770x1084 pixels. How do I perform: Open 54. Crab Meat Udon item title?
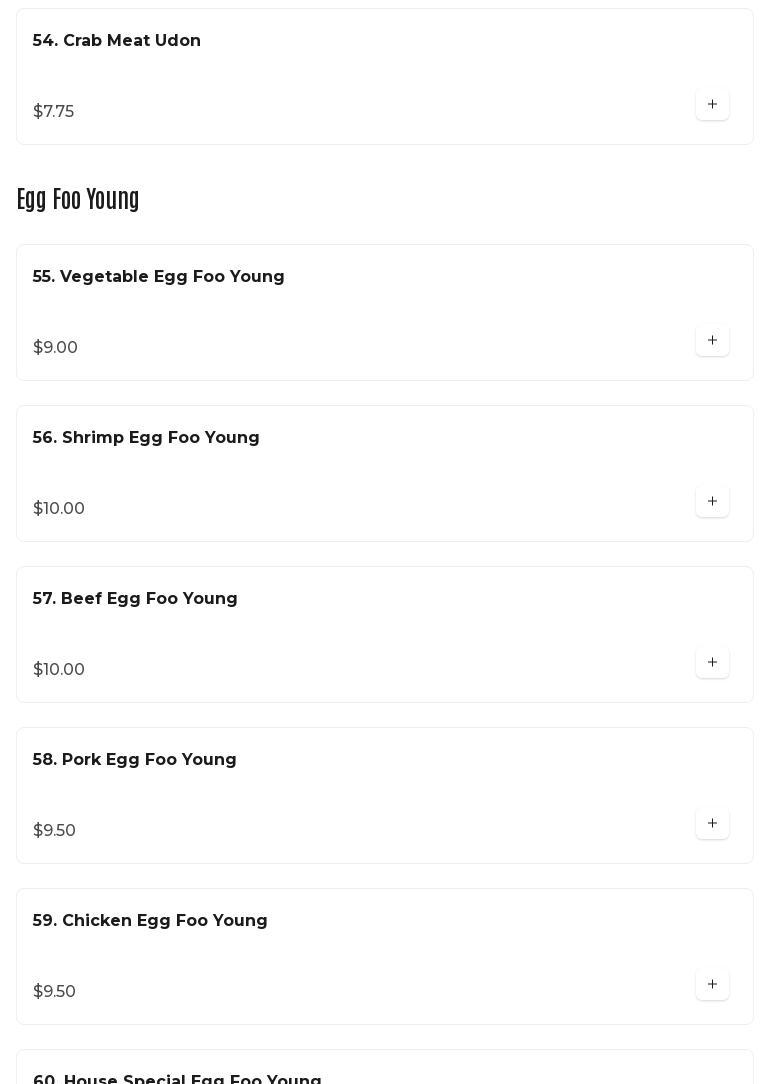(117, 41)
